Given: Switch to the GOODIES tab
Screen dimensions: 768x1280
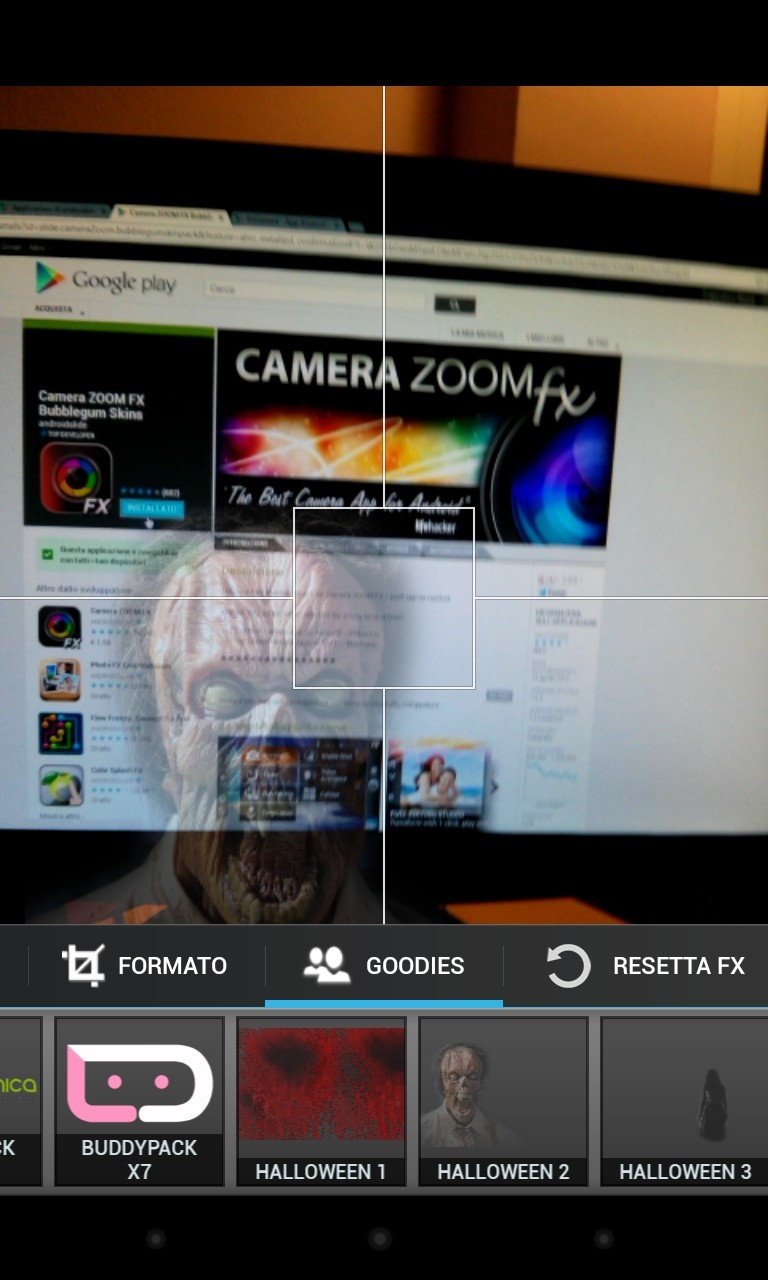Looking at the screenshot, I should (x=414, y=966).
